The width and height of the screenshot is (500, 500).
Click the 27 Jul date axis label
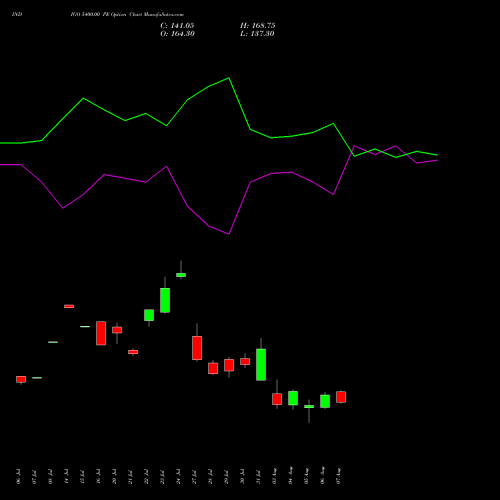pos(194,476)
